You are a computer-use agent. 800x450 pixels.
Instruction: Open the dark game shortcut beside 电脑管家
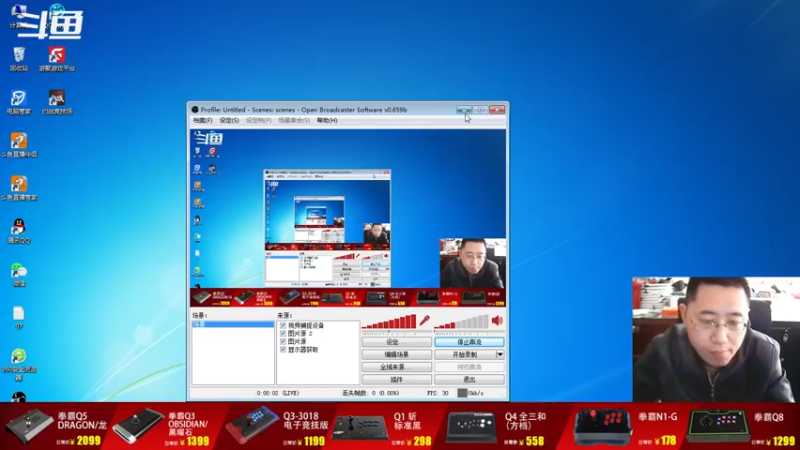click(57, 102)
